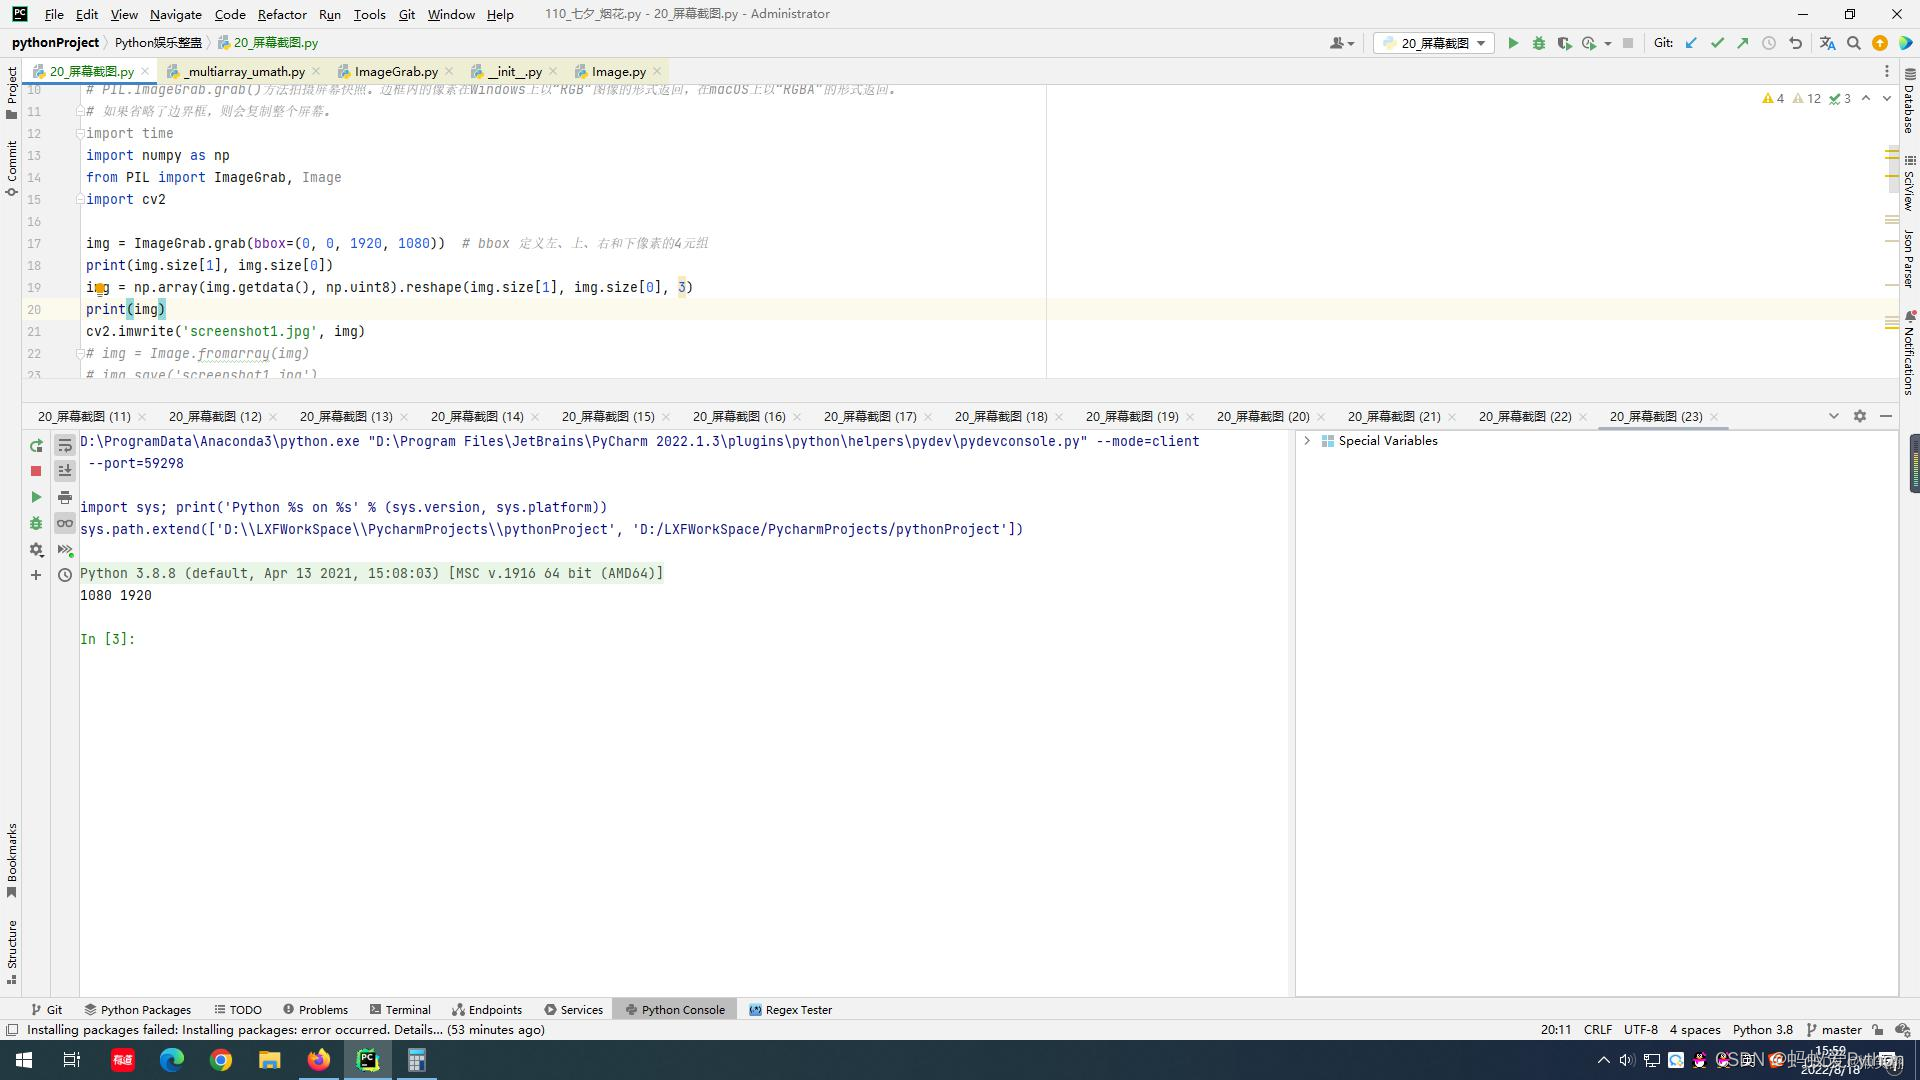
Task: Expand the Special Variables tree item
Action: [x=1308, y=440]
